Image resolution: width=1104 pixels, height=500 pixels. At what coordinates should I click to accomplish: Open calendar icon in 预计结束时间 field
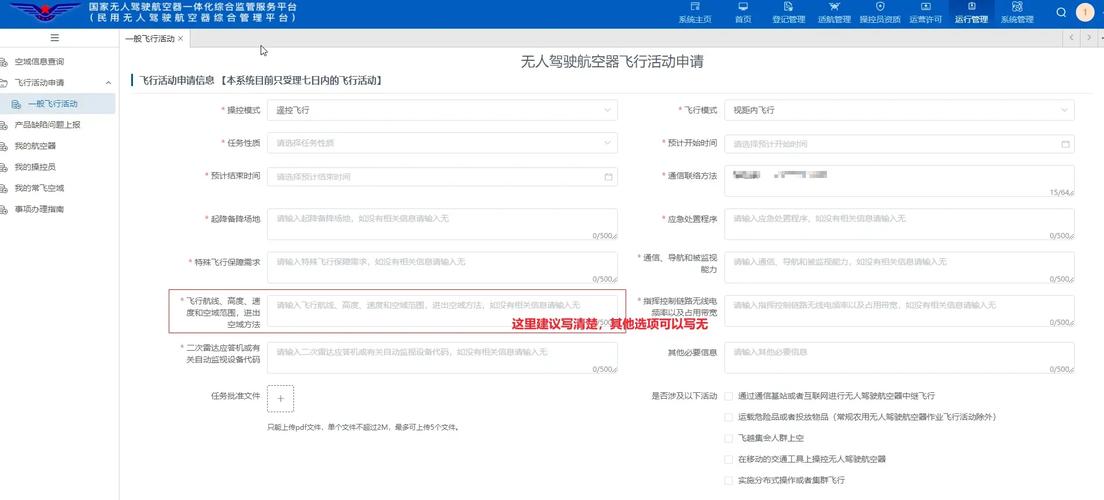click(608, 177)
